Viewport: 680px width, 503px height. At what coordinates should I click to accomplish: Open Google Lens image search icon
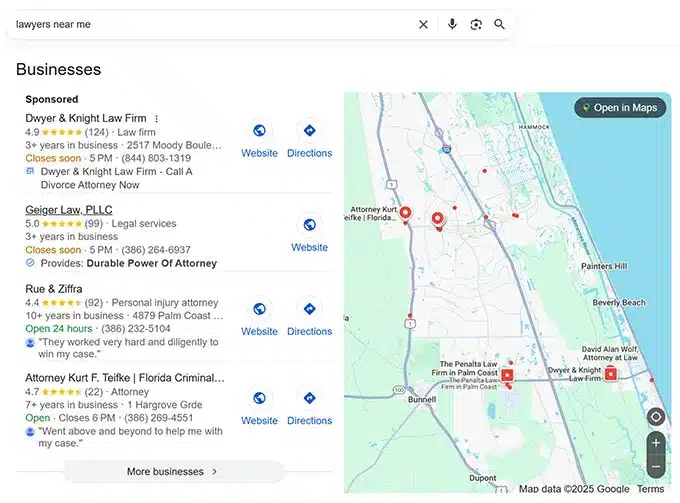(x=476, y=25)
